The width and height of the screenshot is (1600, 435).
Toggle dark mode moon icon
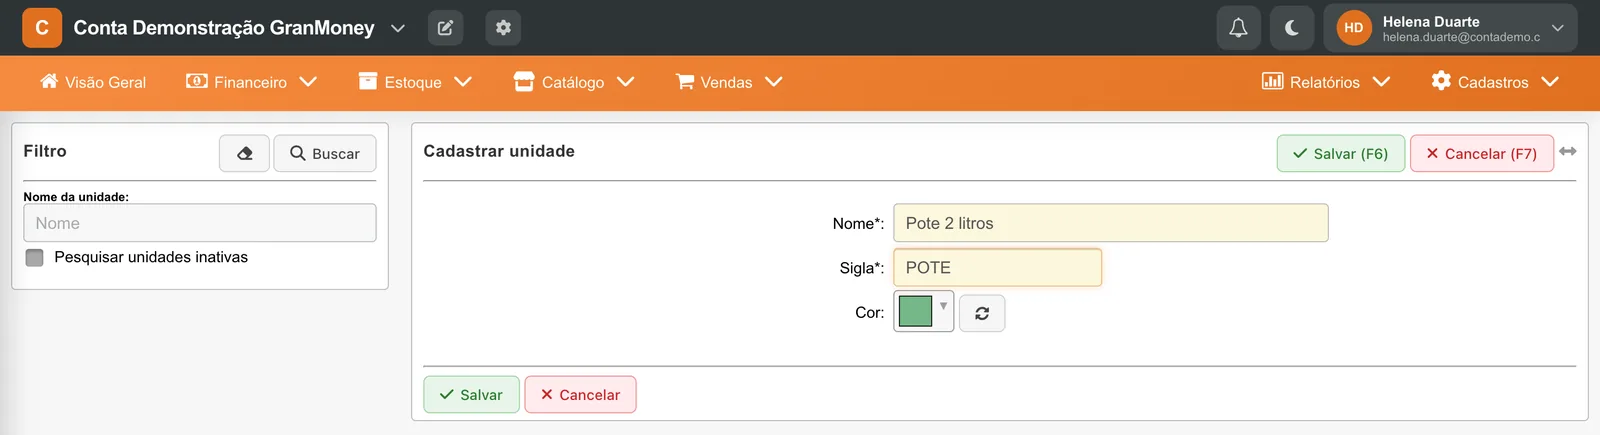[x=1292, y=28]
